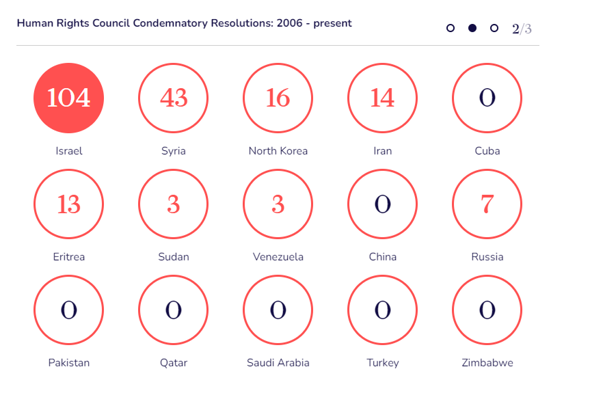This screenshot has height=395, width=590.
Task: Click the Human Rights Council Condemnatory Resolutions heading
Action: (x=184, y=23)
